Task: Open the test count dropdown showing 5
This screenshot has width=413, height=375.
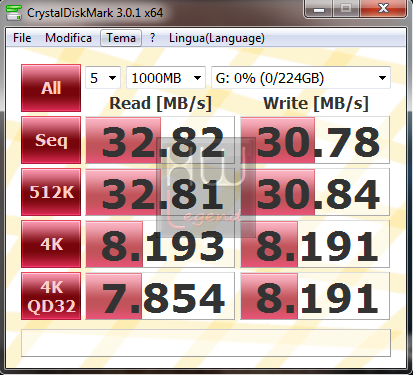Action: click(x=103, y=78)
